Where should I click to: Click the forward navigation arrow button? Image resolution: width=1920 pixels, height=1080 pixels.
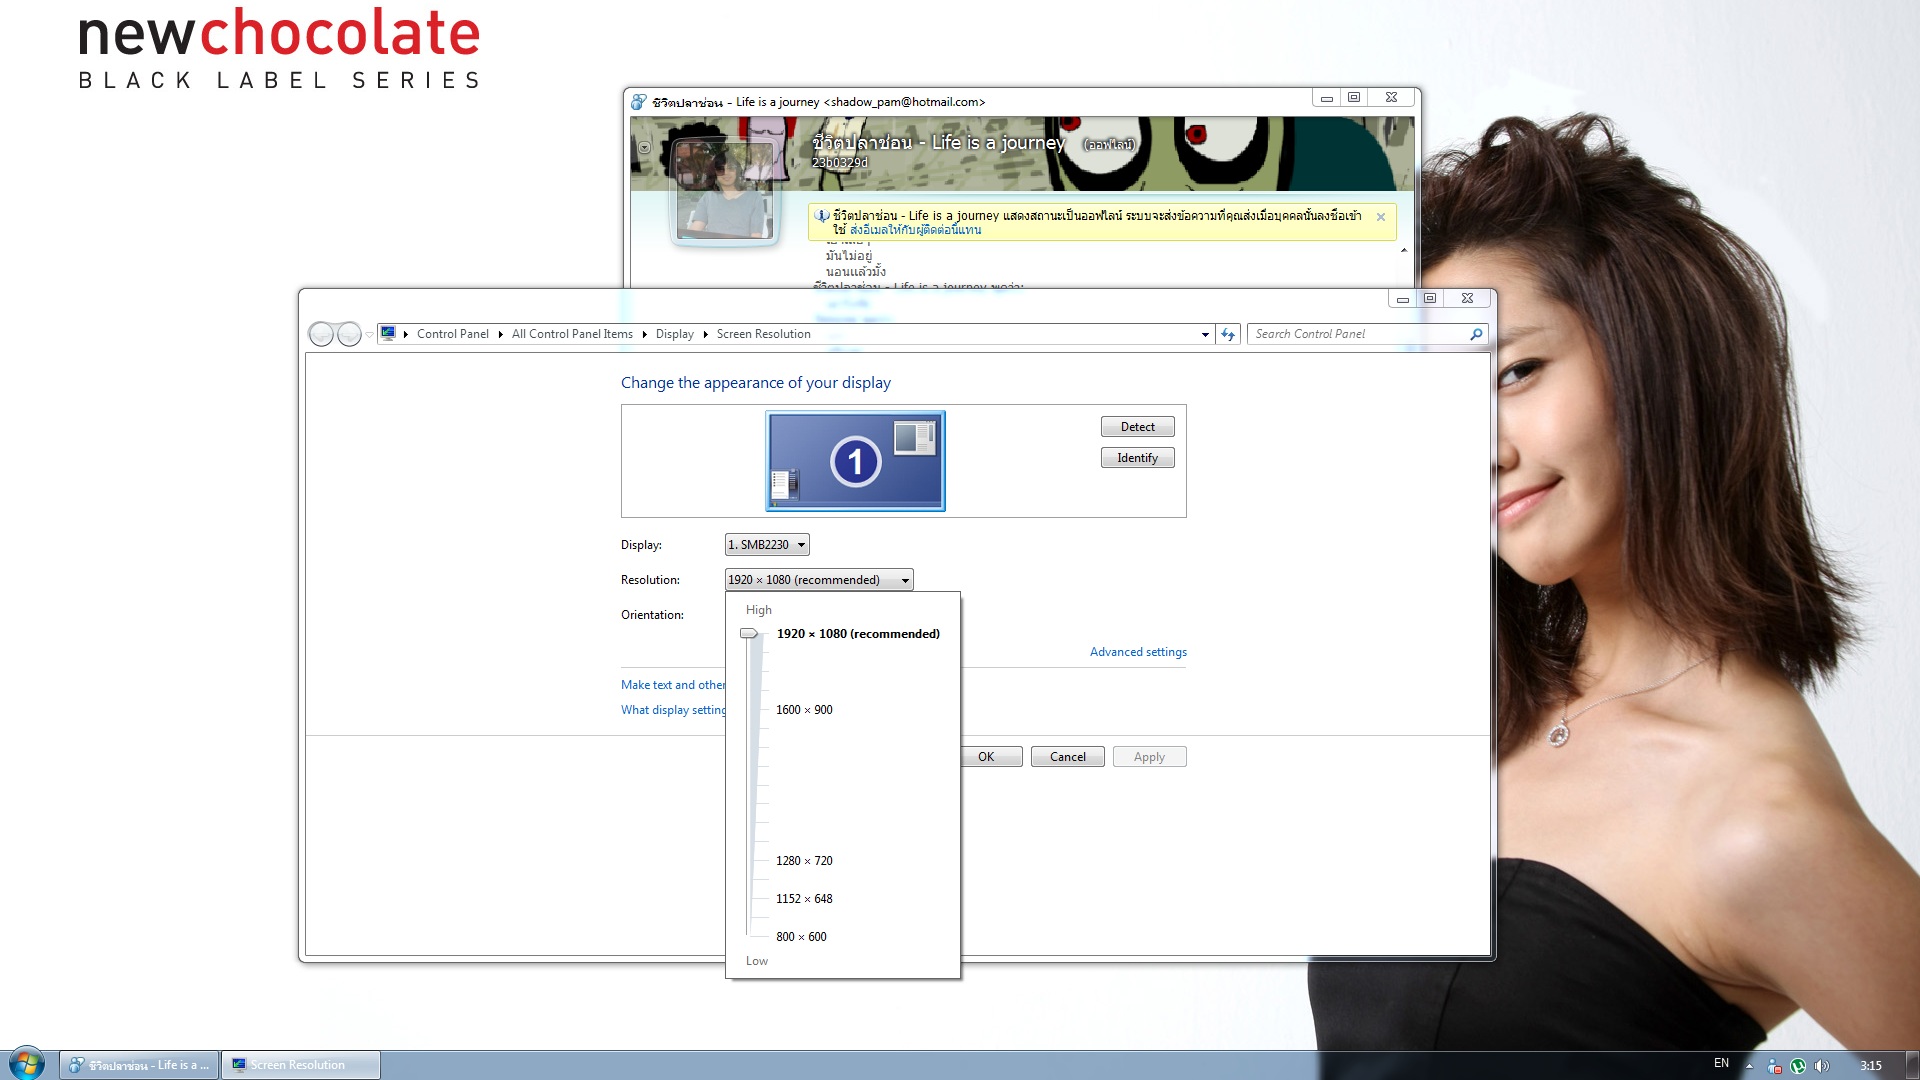(x=349, y=334)
